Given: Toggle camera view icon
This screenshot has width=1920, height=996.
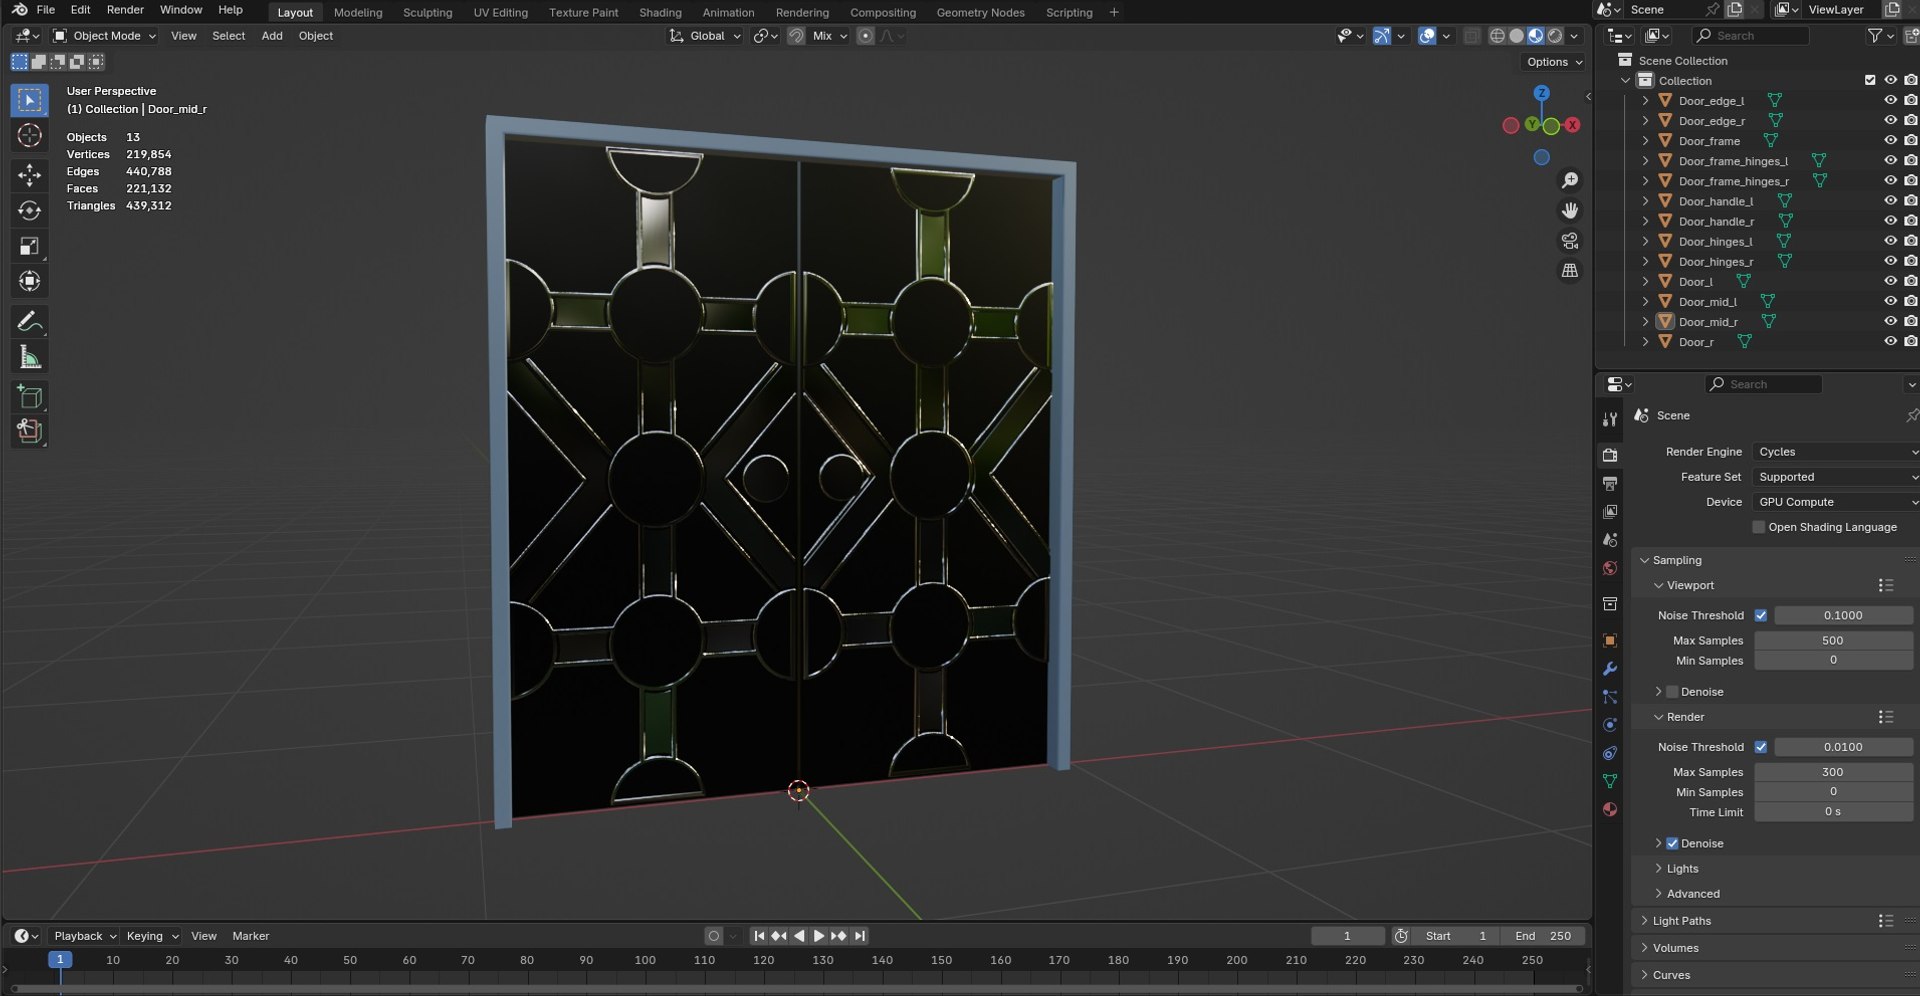Looking at the screenshot, I should click(1570, 241).
